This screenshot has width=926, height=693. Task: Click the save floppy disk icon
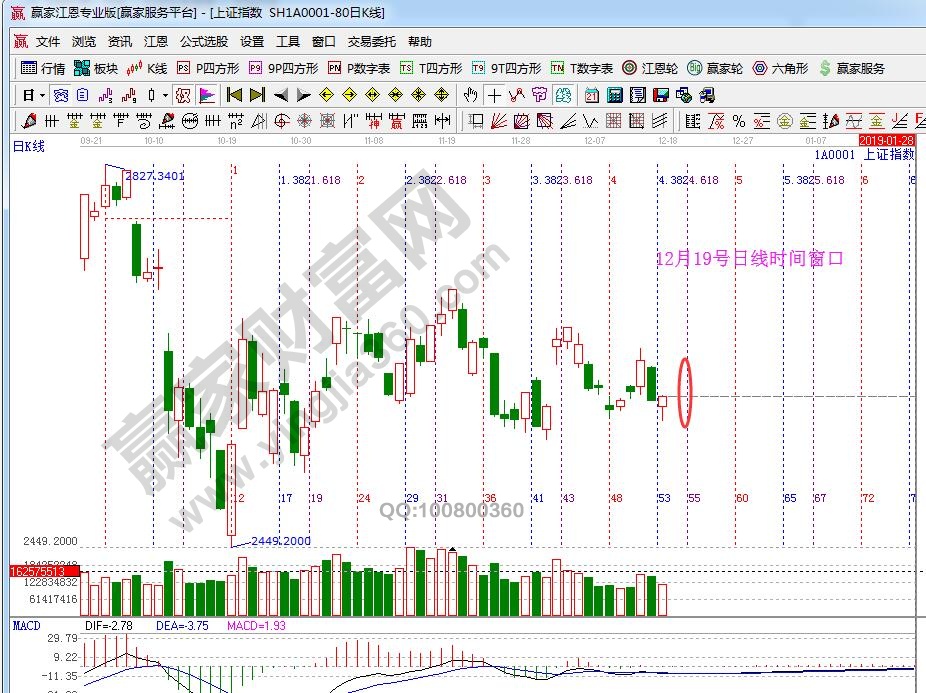click(660, 96)
